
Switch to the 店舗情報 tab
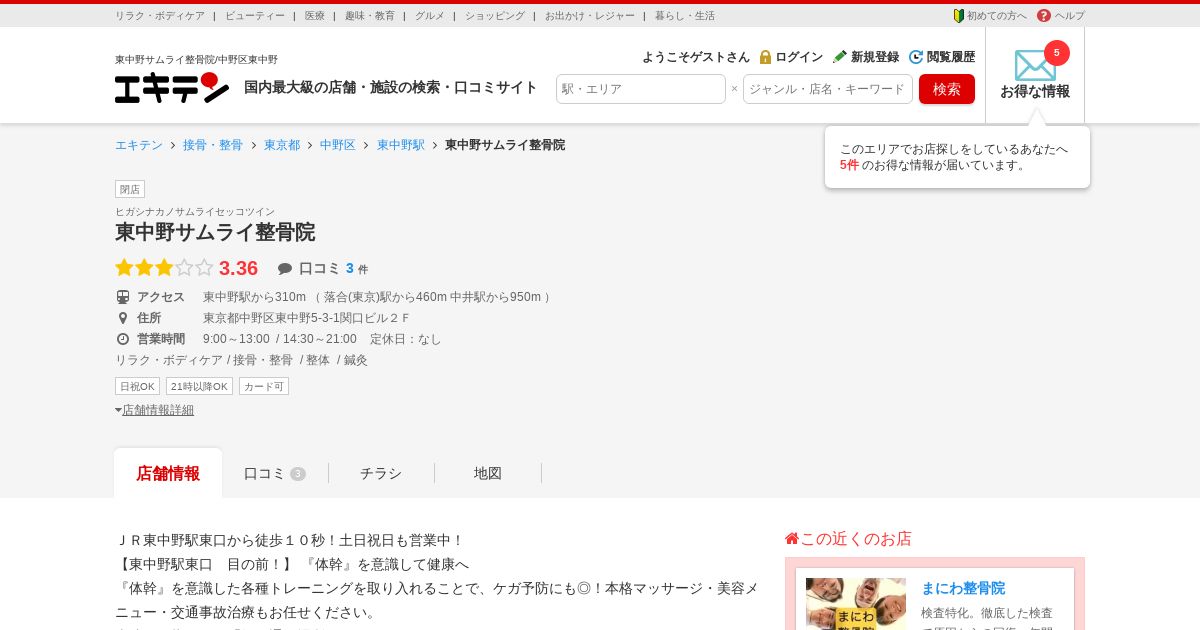point(168,473)
